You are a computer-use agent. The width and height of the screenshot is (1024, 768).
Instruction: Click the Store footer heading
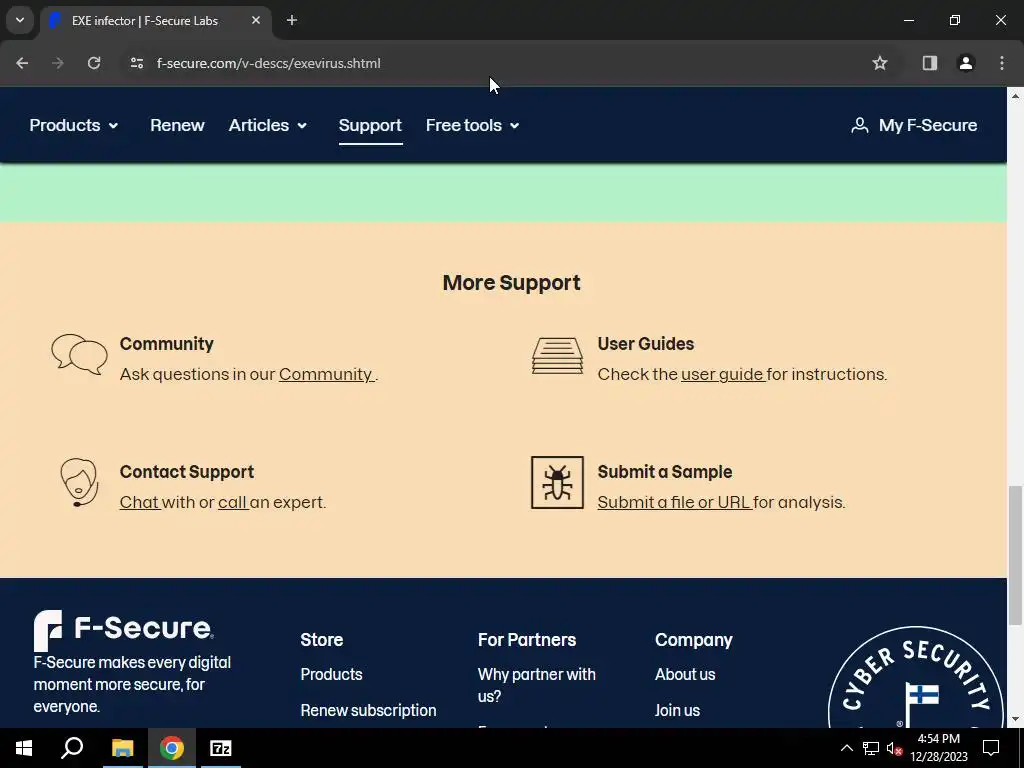(321, 640)
